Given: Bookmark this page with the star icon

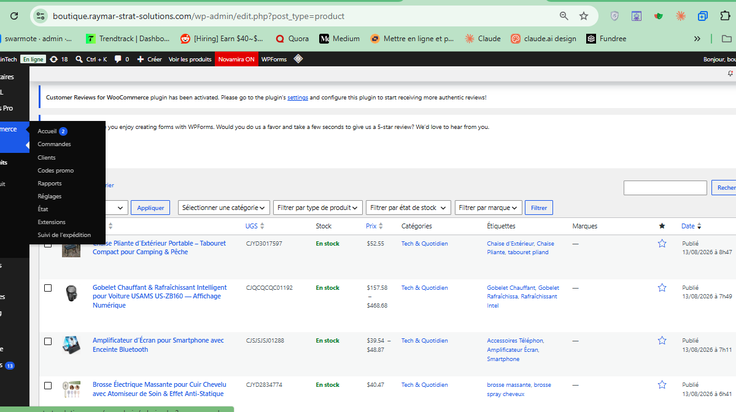Looking at the screenshot, I should pos(583,16).
